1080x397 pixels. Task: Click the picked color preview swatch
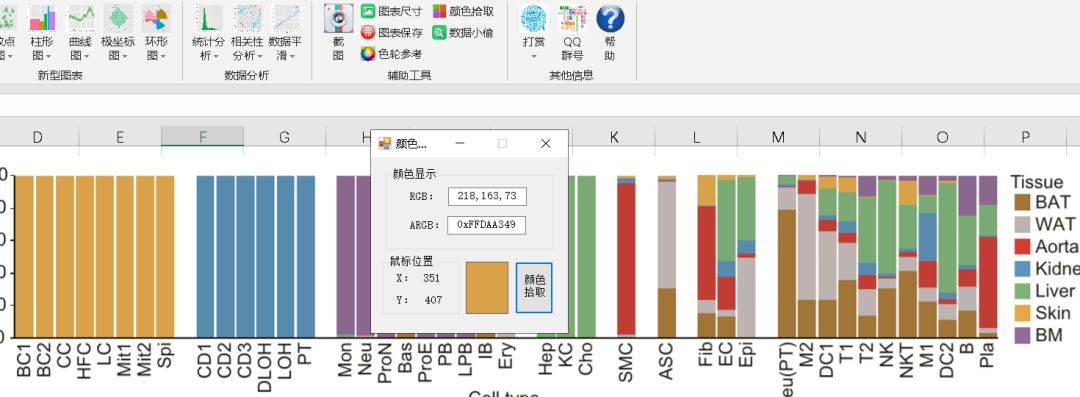[x=487, y=287]
